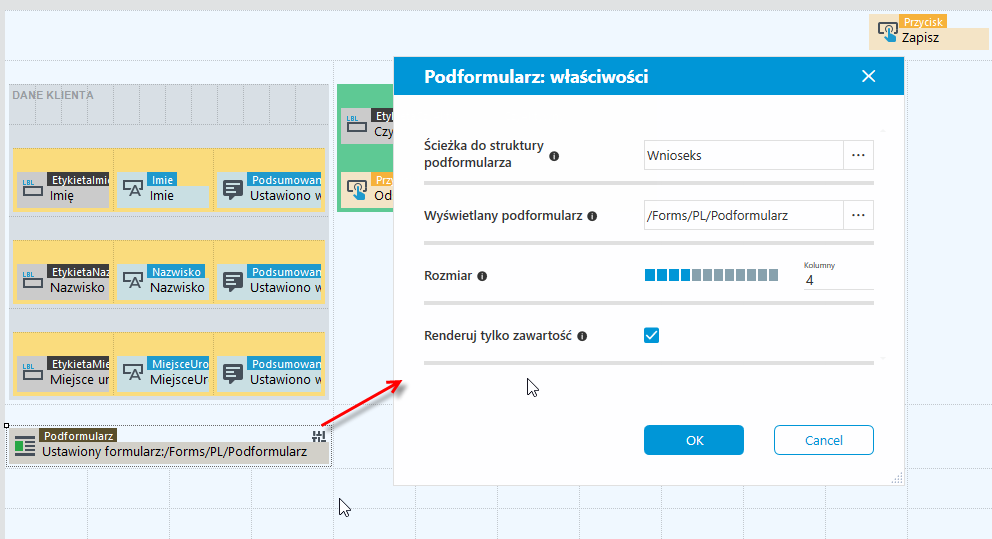The width and height of the screenshot is (992, 539).
Task: Click the label icon in green panel
Action: tap(357, 125)
